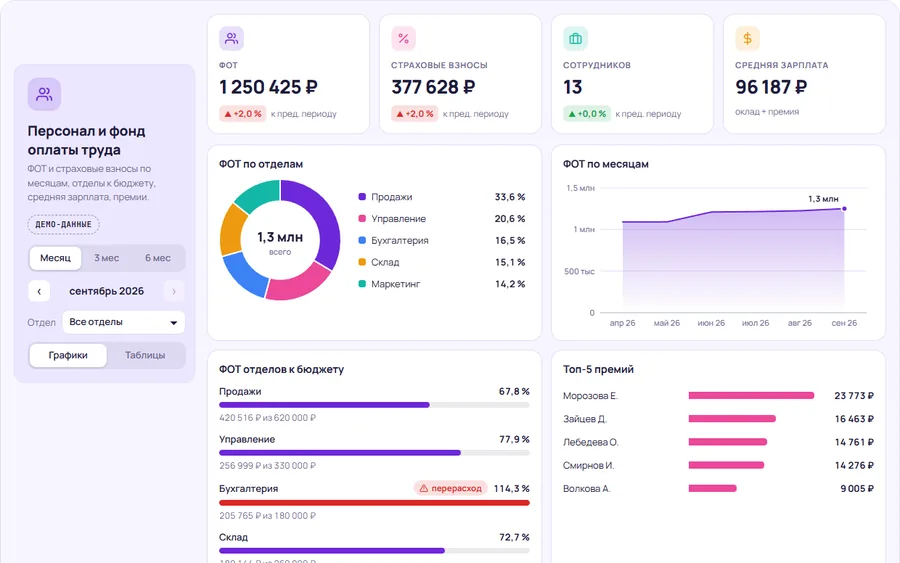Click the +0,0 % badge on Сотрудников card

pyautogui.click(x=587, y=114)
